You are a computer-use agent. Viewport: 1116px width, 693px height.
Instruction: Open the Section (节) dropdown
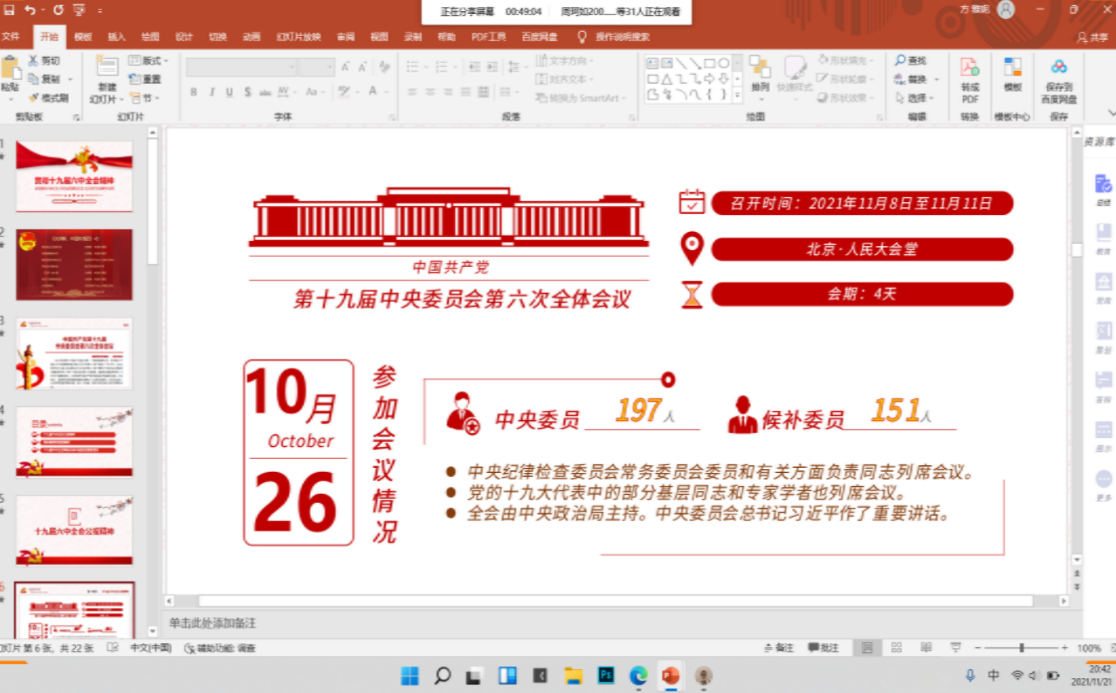[148, 98]
